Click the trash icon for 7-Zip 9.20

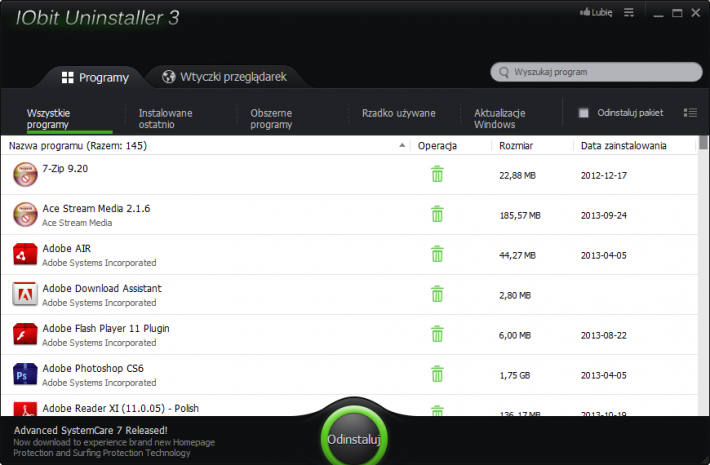tap(437, 174)
